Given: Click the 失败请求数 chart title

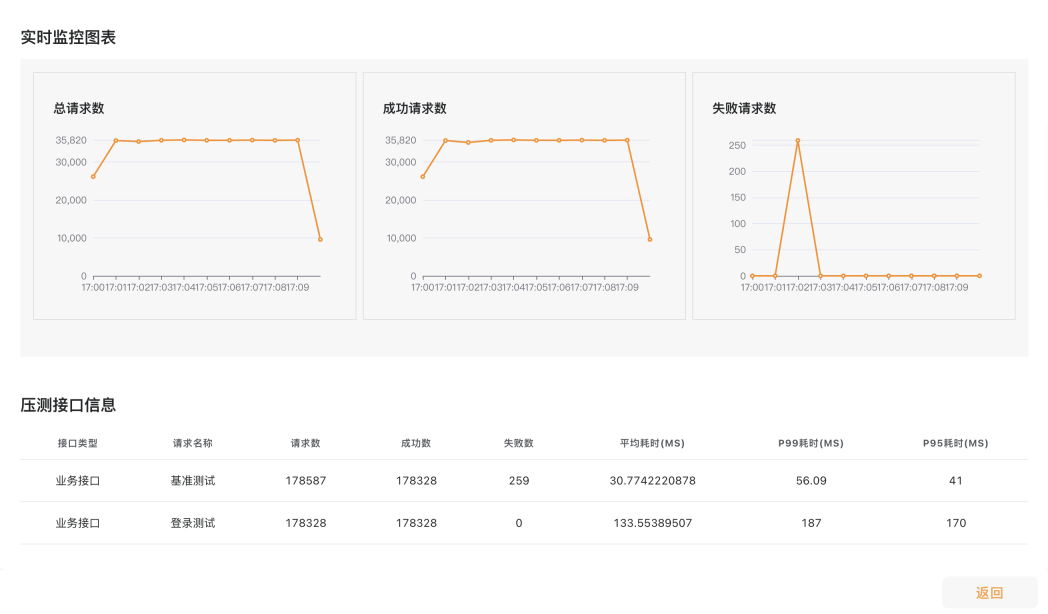Looking at the screenshot, I should point(744,108).
